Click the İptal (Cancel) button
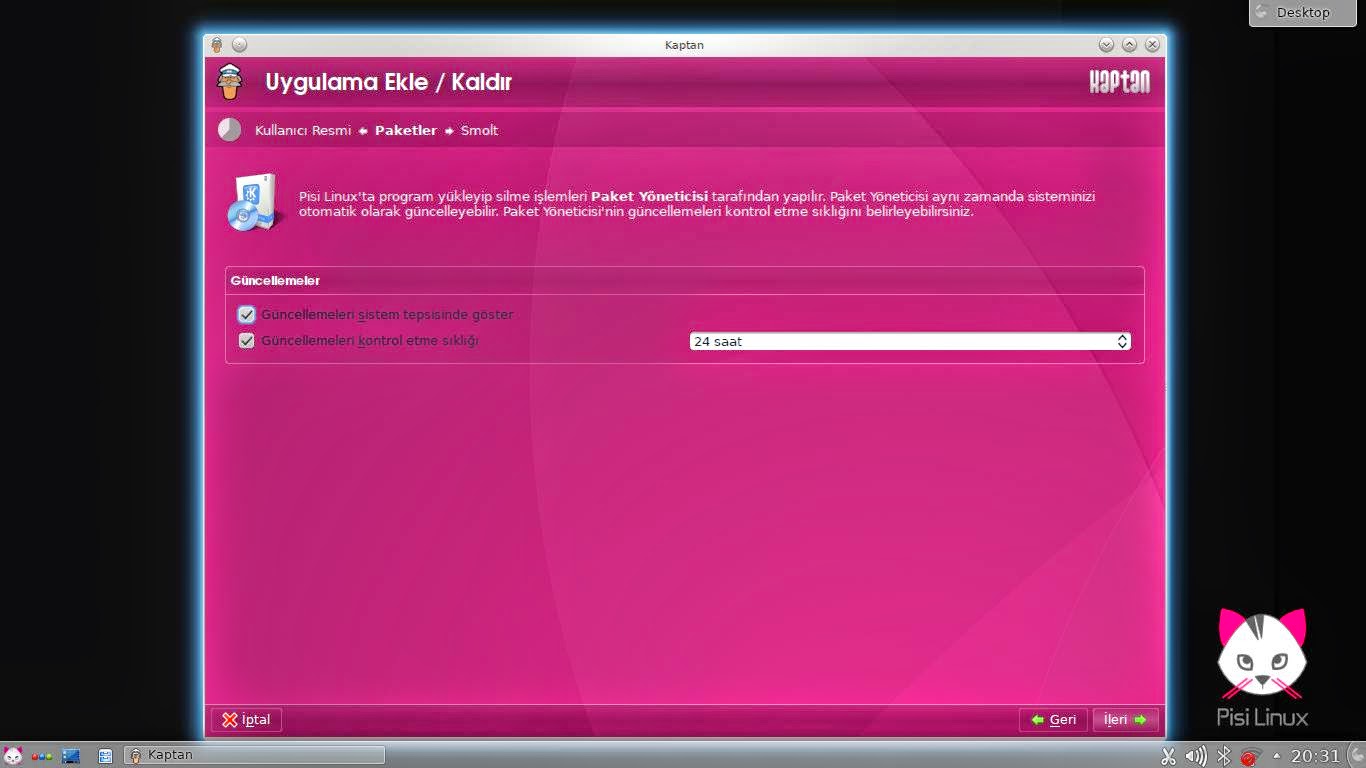This screenshot has height=768, width=1366. (x=247, y=720)
